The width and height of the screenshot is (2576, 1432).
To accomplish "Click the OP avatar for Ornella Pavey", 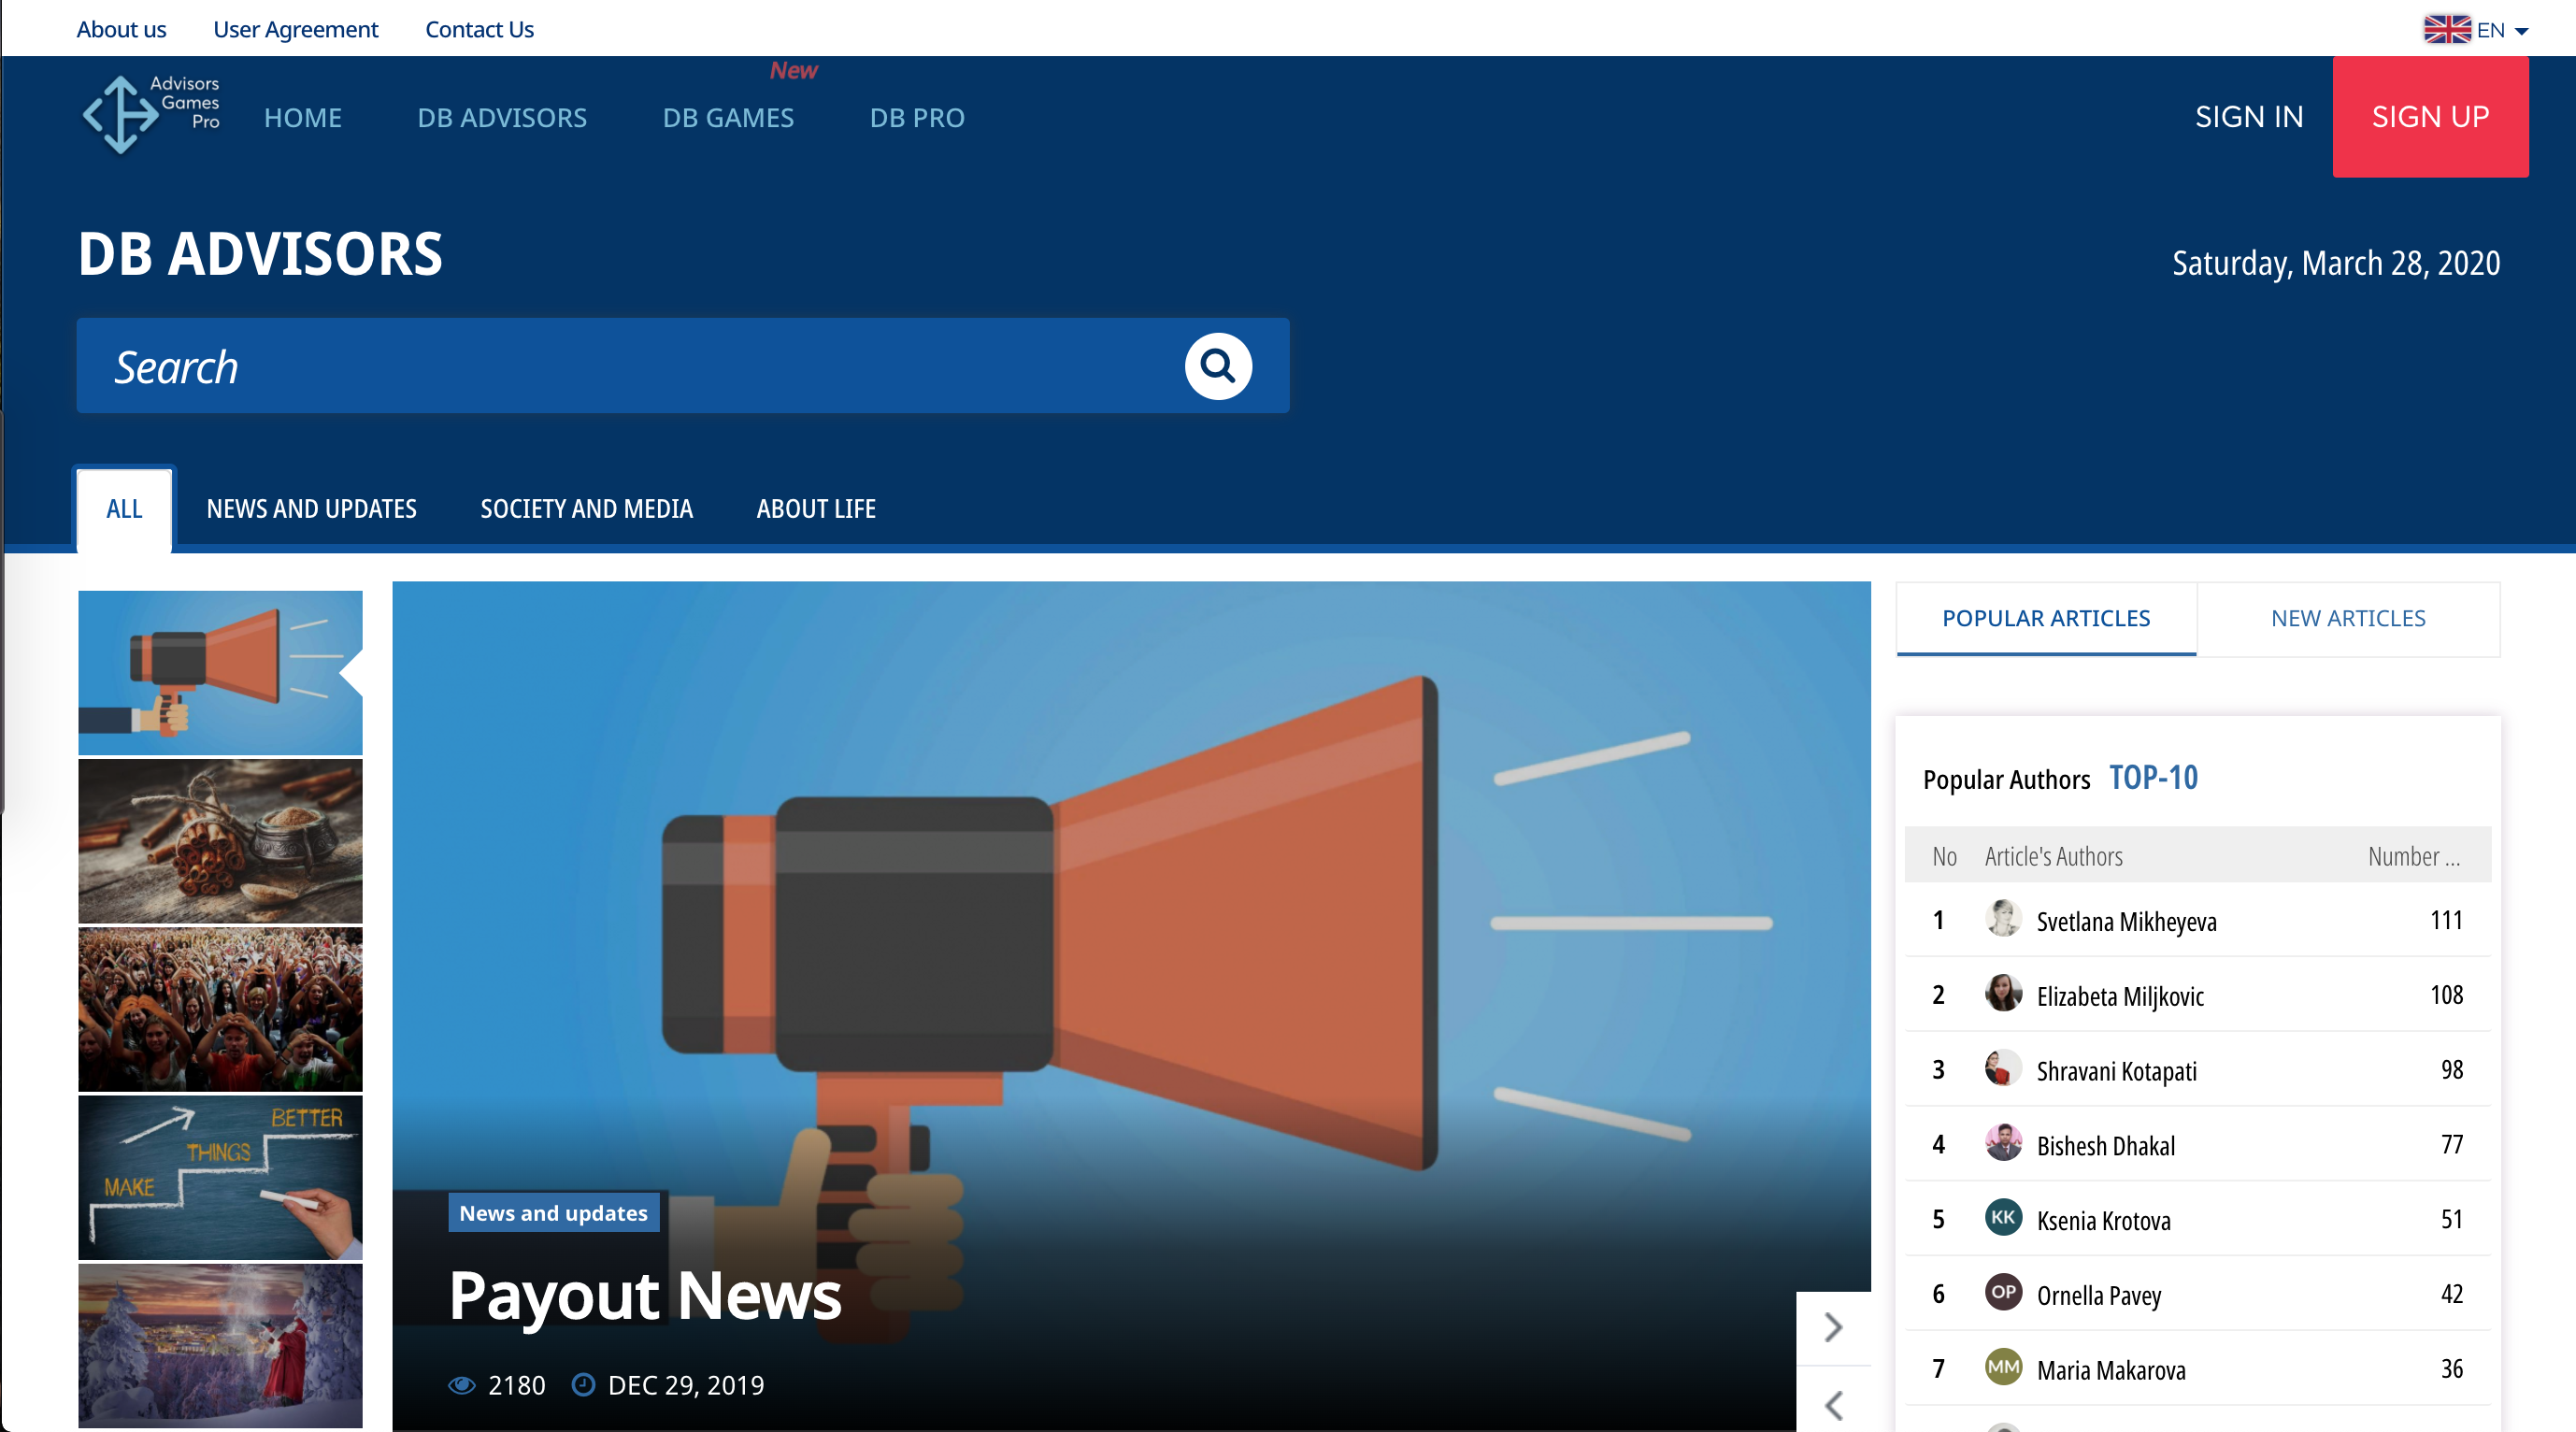I will [2003, 1292].
